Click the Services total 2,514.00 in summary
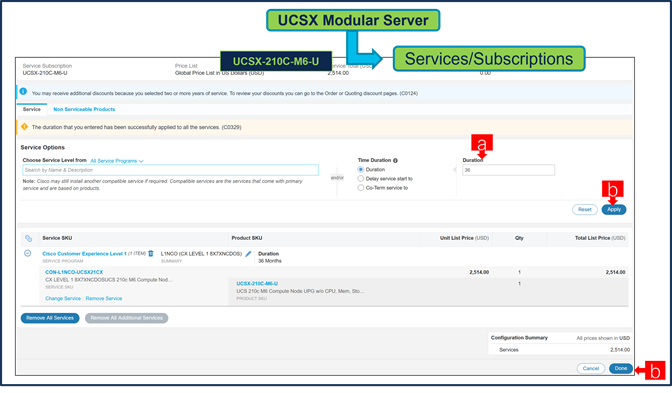The image size is (672, 393). coord(620,350)
